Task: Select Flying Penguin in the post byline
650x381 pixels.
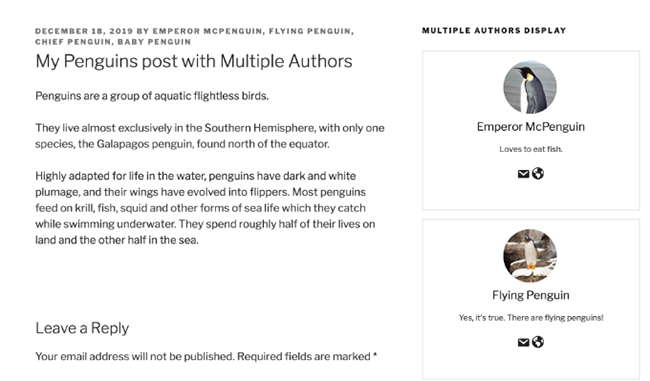Action: pyautogui.click(x=310, y=31)
